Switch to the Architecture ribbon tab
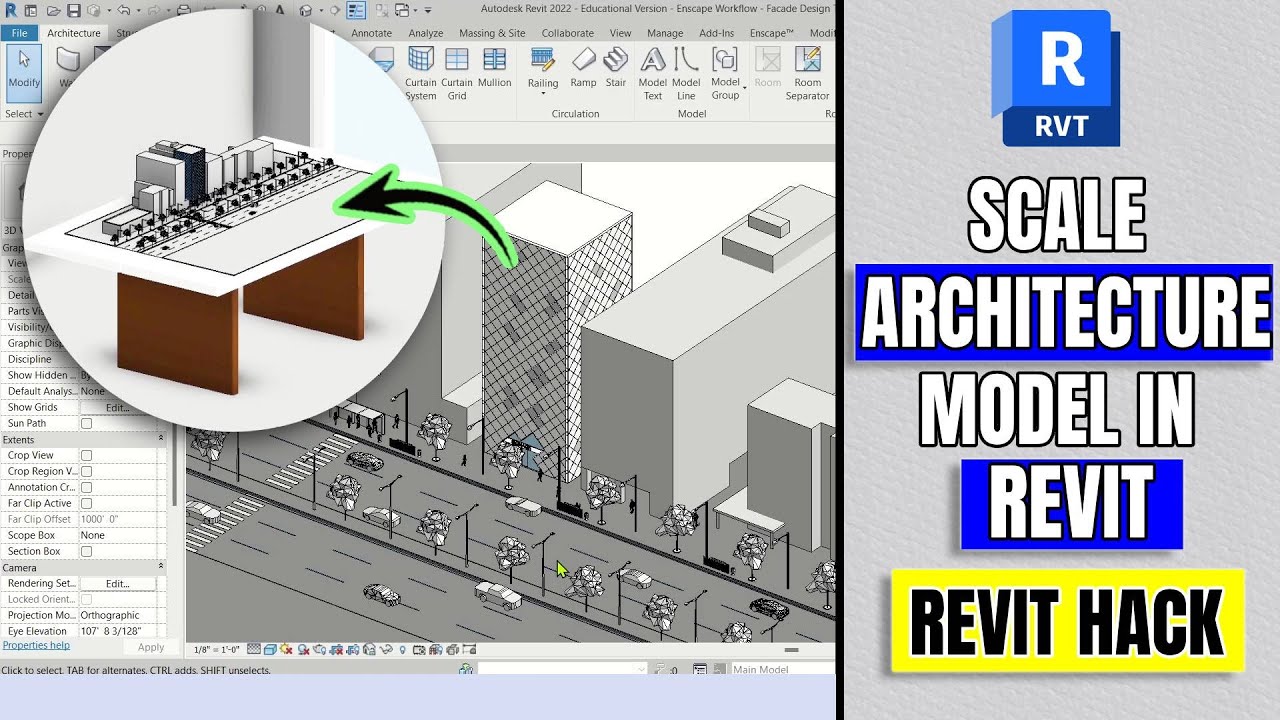The height and width of the screenshot is (720, 1280). pos(74,33)
